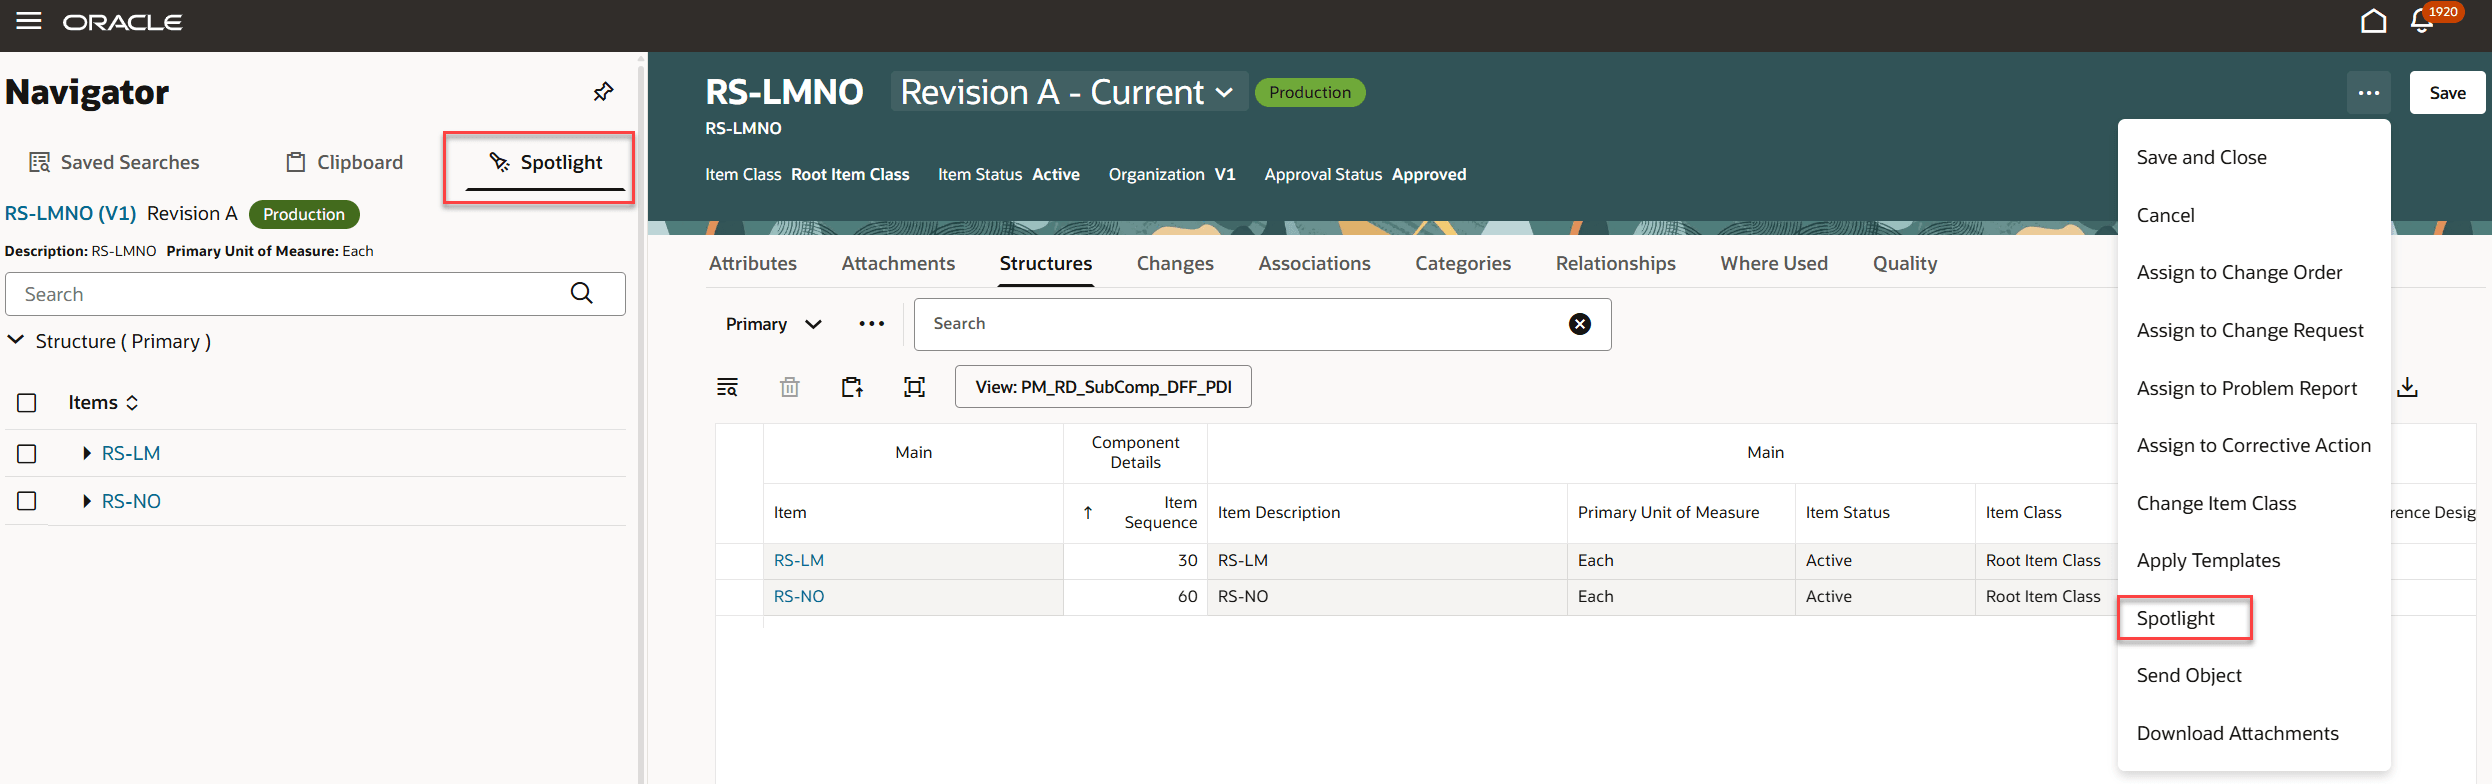Viewport: 2492px width, 784px height.
Task: Open the Associations tab
Action: (1314, 263)
